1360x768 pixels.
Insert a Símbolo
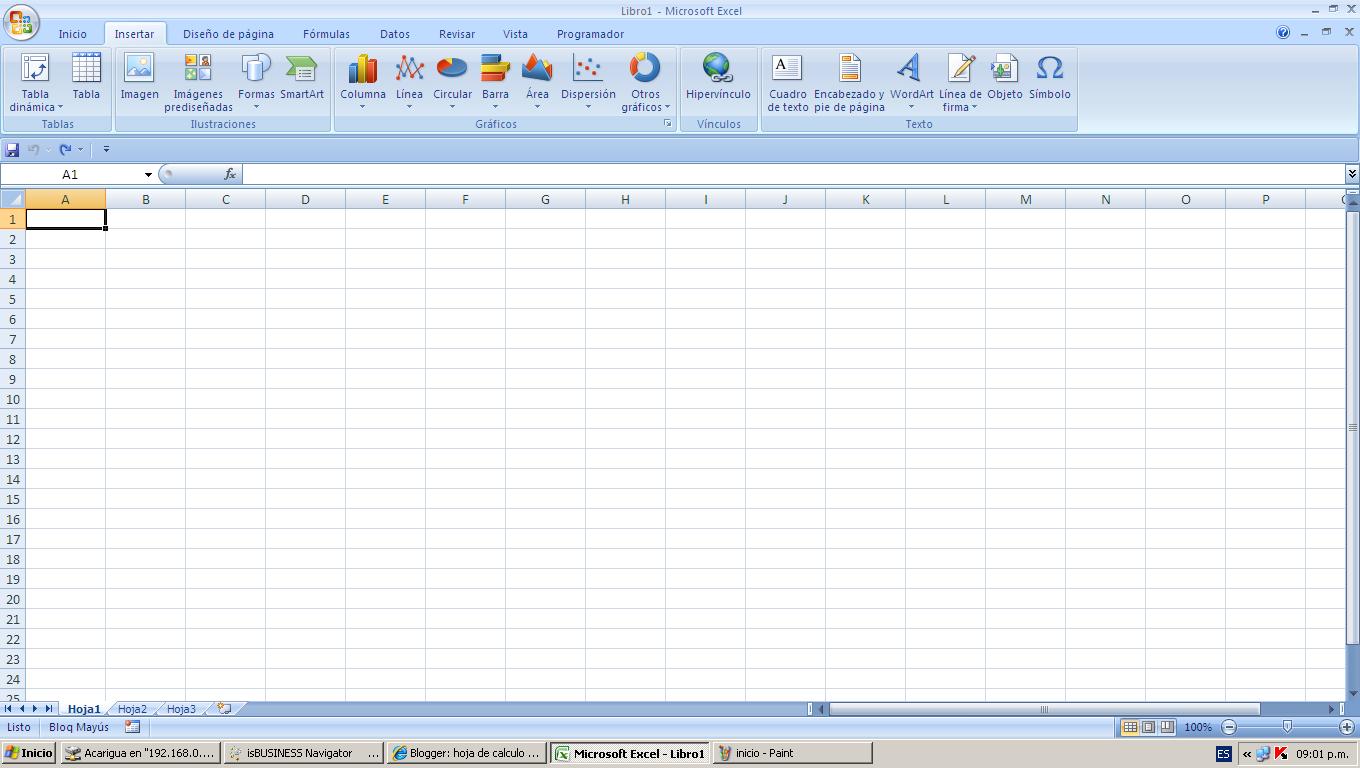(1049, 77)
